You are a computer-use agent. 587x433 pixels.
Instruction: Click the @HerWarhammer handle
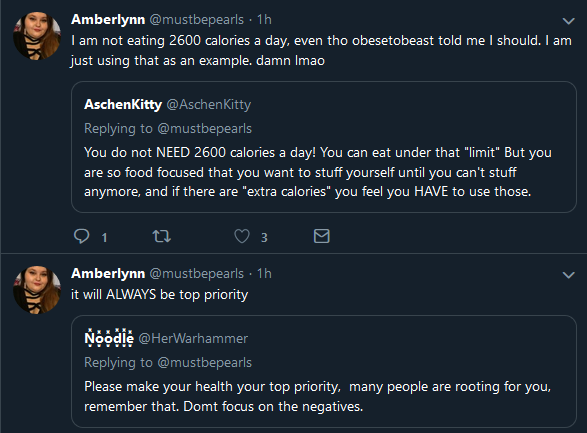[x=193, y=338]
